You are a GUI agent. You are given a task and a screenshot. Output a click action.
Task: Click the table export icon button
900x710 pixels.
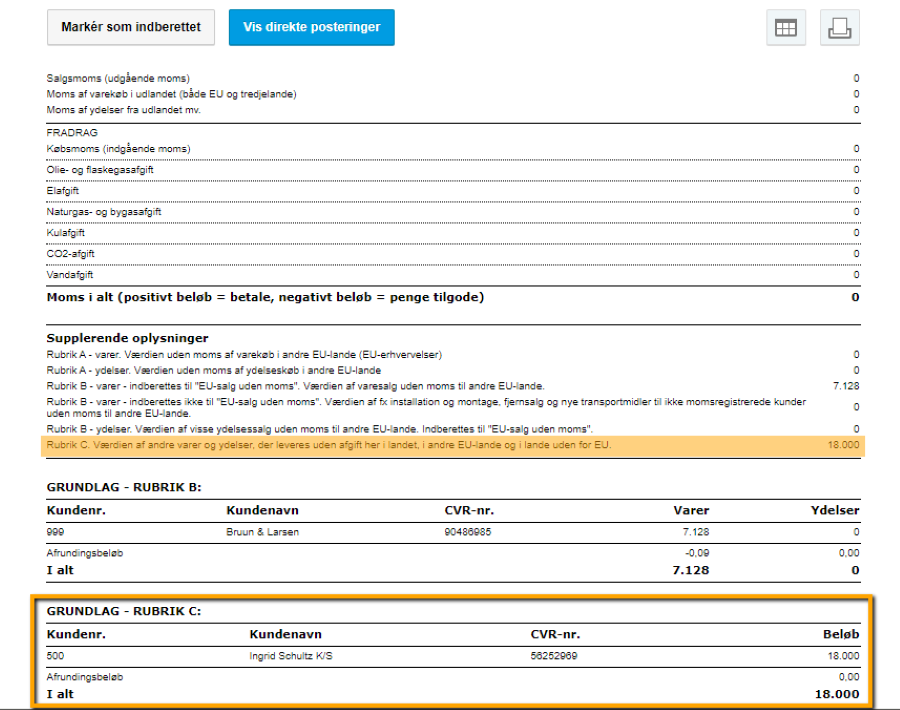(785, 28)
